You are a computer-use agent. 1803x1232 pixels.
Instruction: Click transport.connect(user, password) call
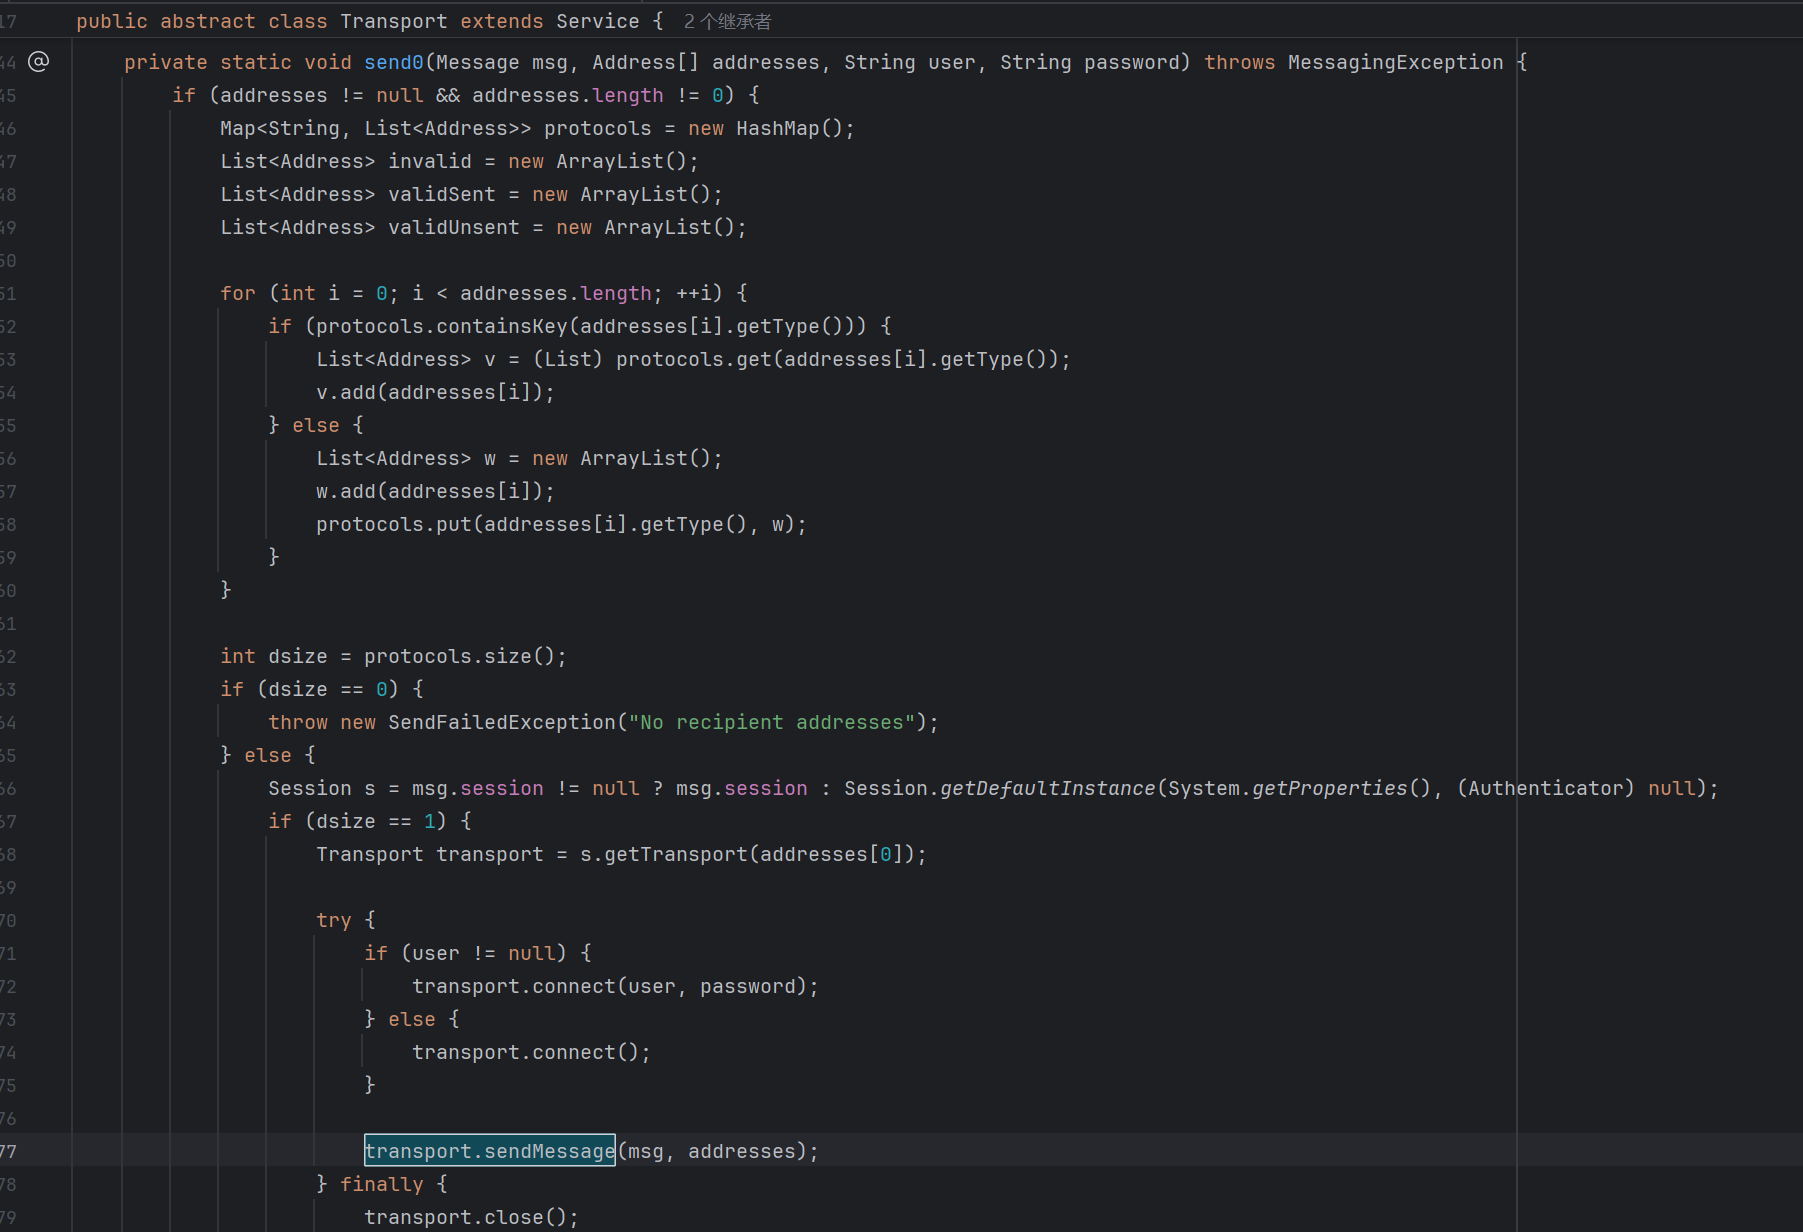tap(615, 986)
